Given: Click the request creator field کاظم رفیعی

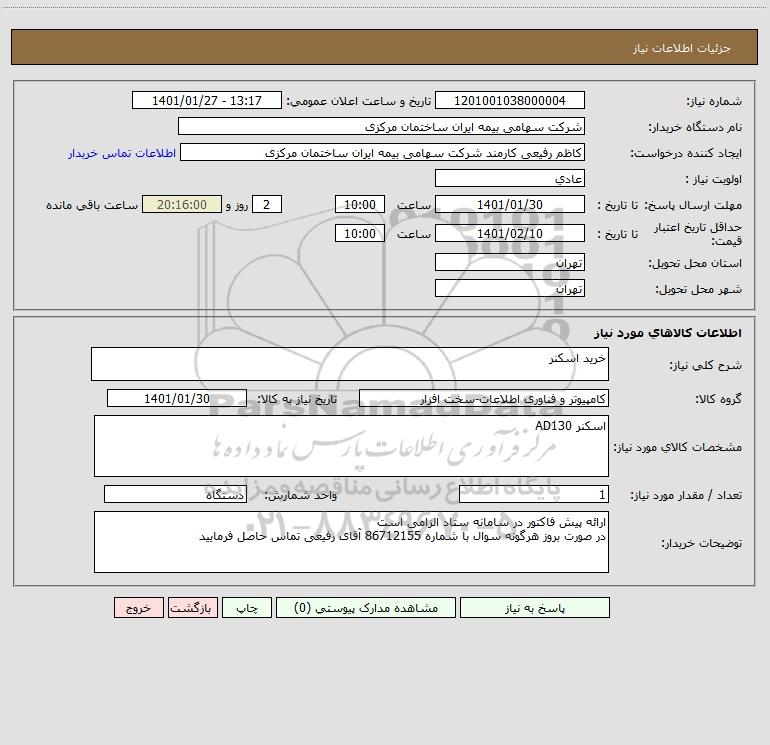Looking at the screenshot, I should click(383, 152).
